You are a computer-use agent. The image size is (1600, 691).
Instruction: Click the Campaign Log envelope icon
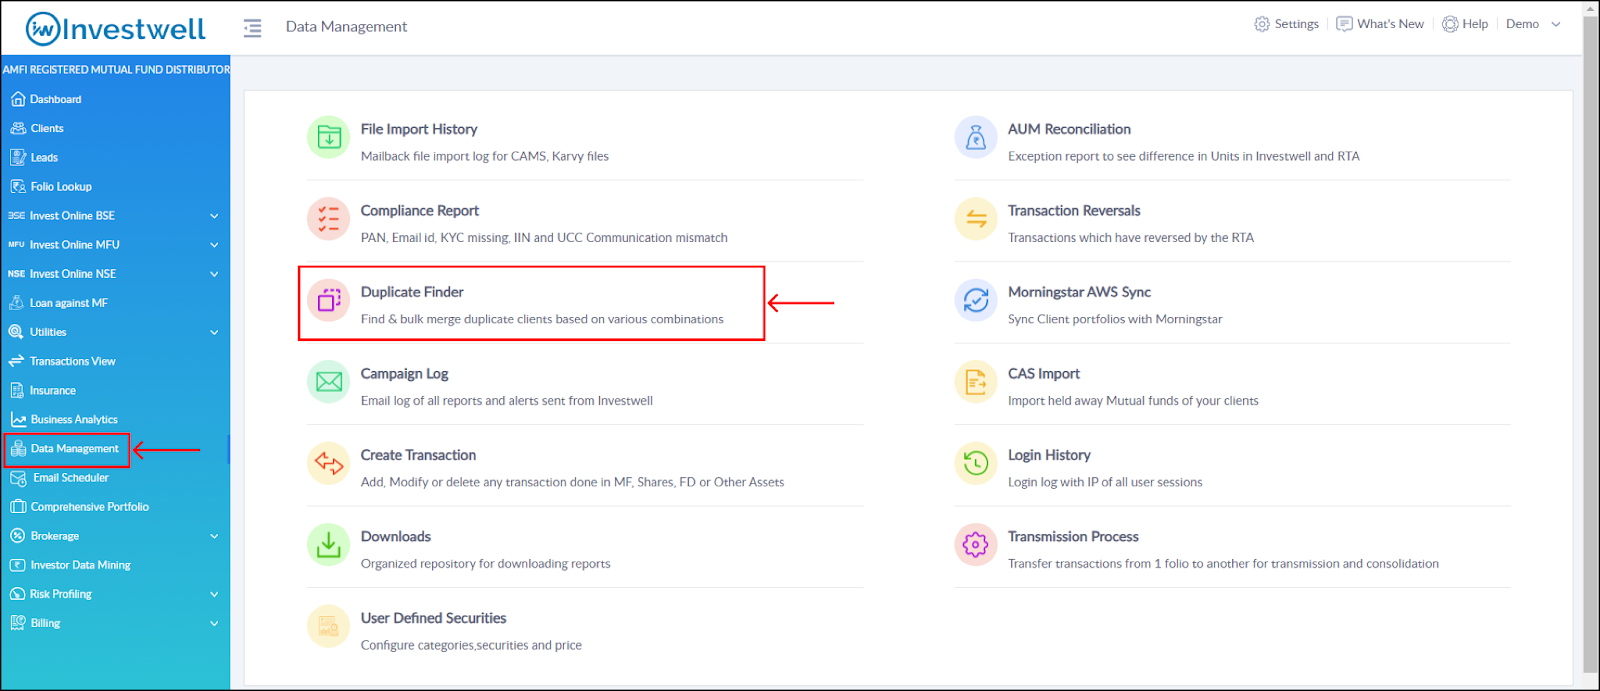pyautogui.click(x=328, y=382)
